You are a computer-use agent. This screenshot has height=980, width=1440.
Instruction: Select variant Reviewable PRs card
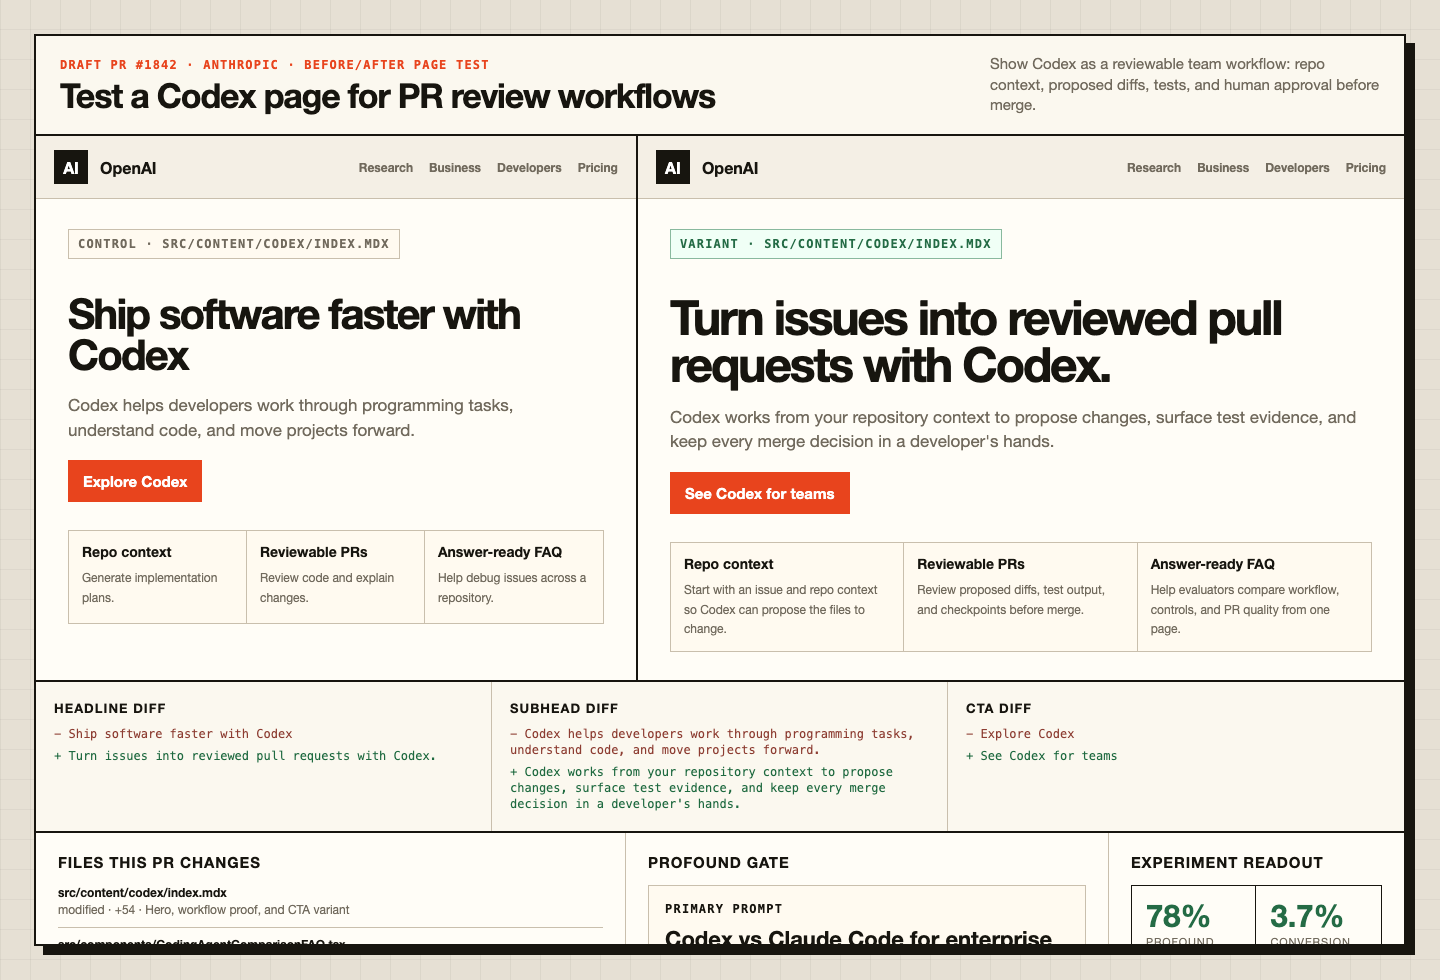pos(1021,597)
